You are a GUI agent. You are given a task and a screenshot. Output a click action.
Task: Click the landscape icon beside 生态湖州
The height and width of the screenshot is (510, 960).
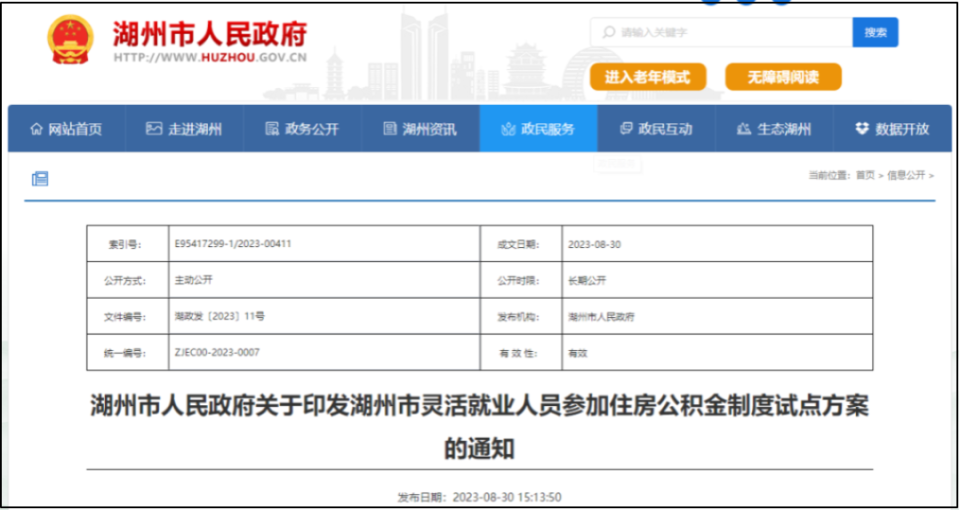click(x=743, y=129)
